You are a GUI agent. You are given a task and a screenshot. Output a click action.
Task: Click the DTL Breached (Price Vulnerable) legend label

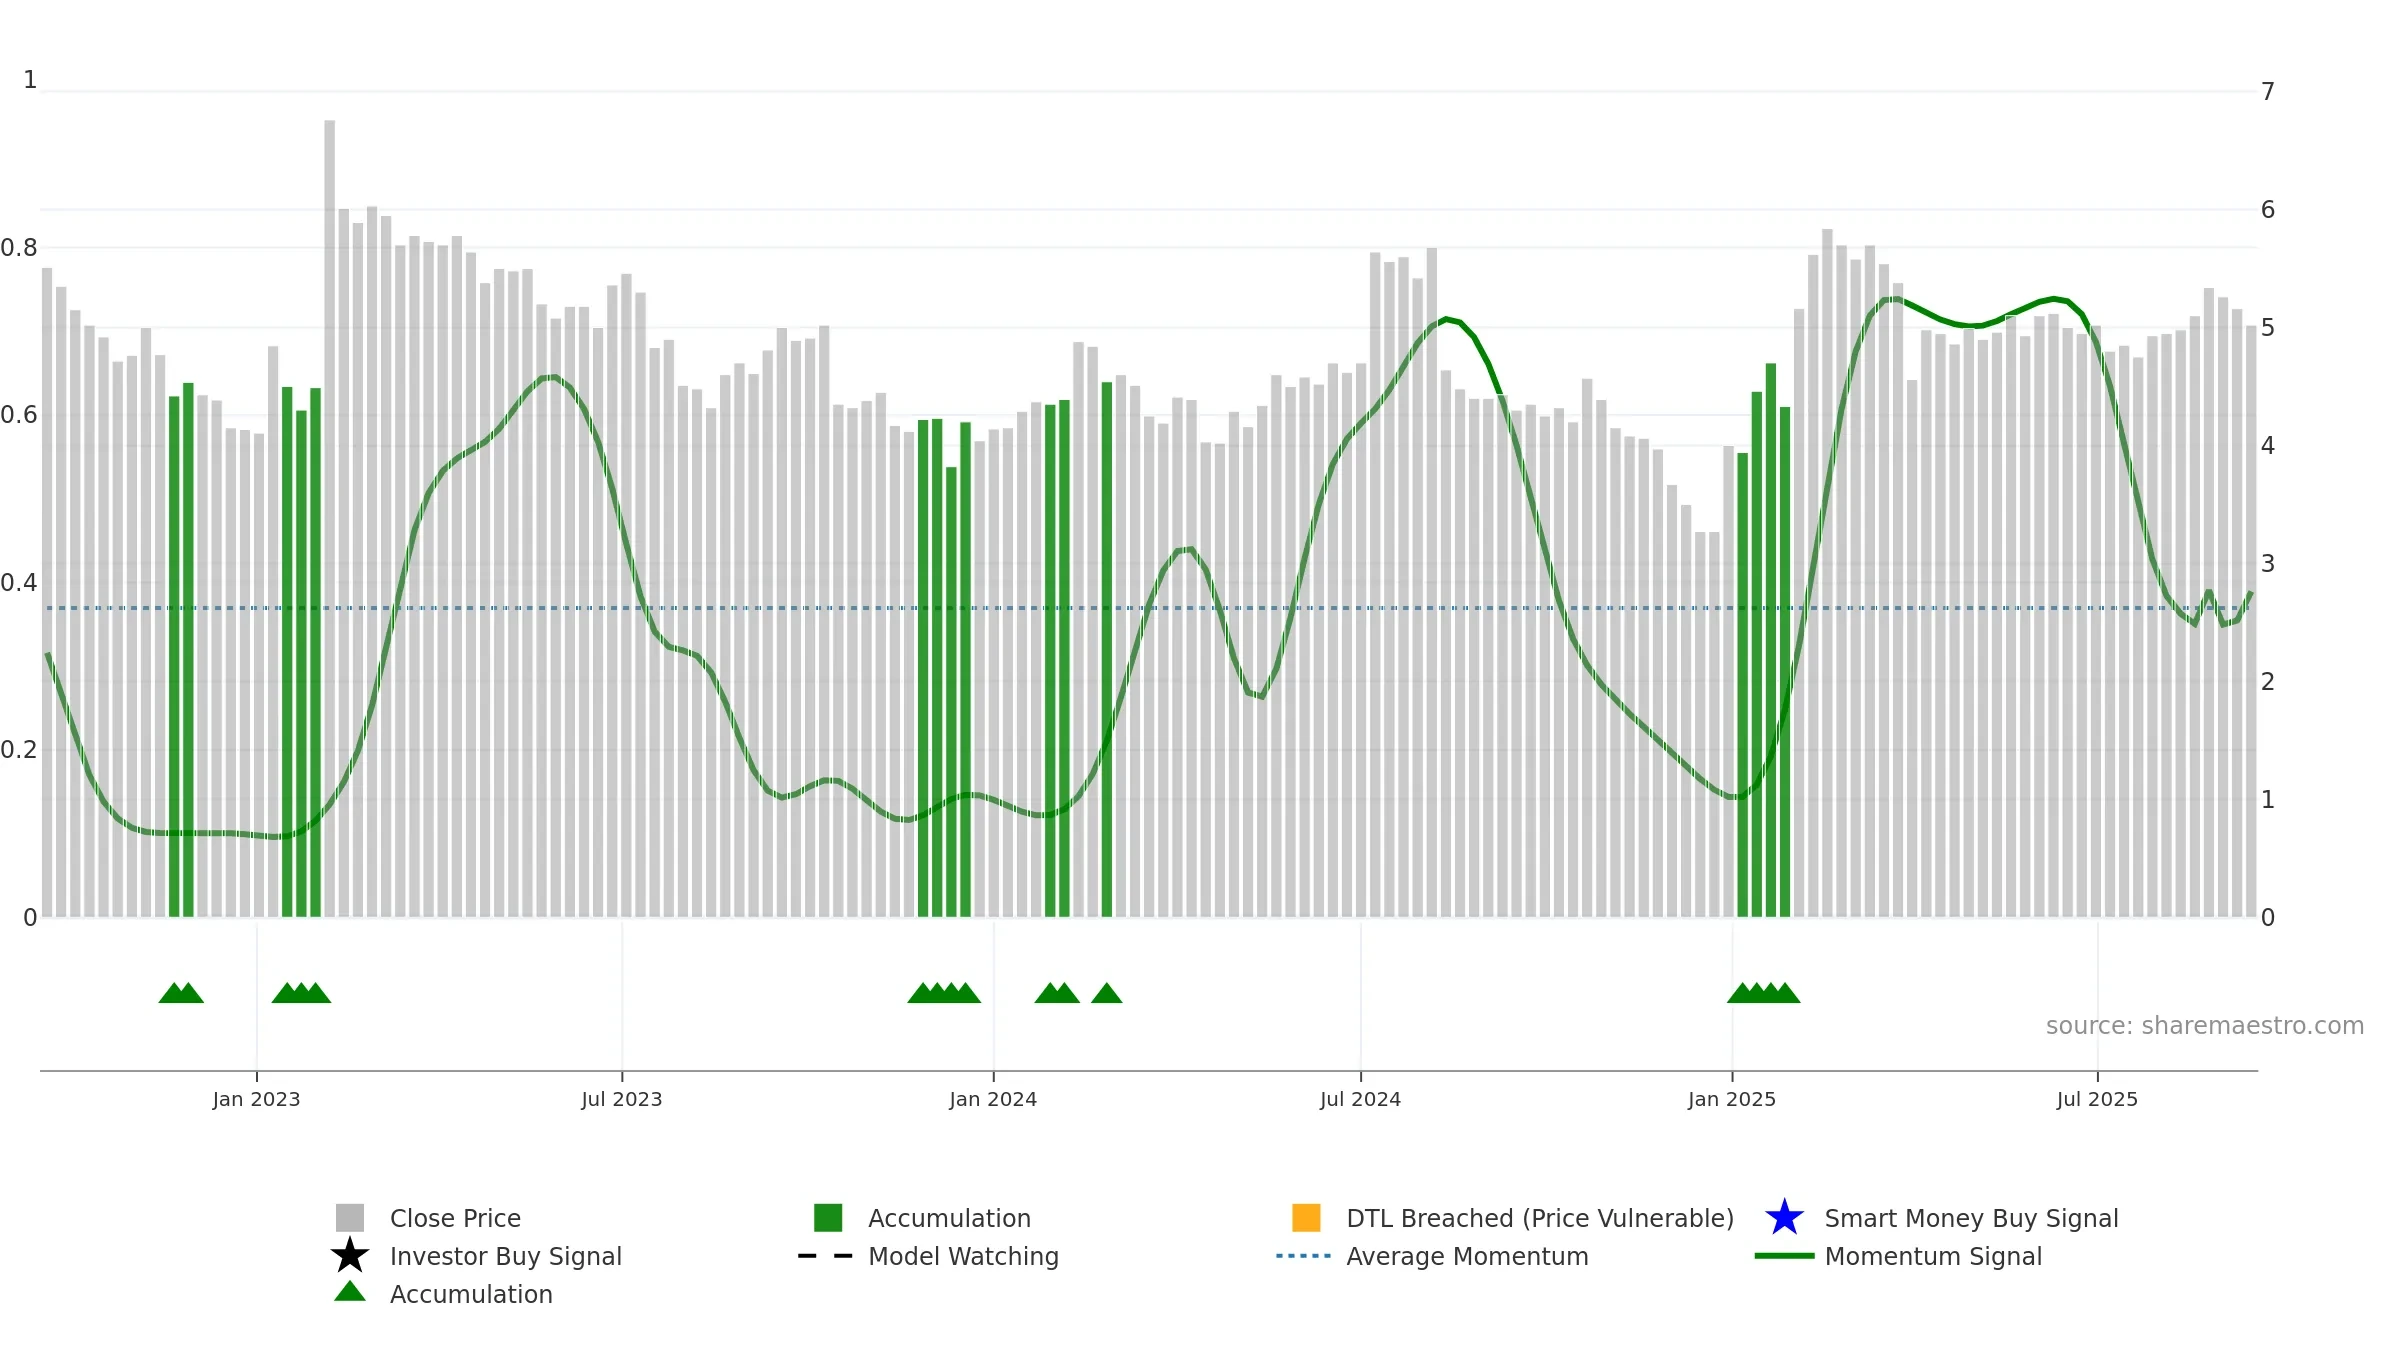[1540, 1219]
